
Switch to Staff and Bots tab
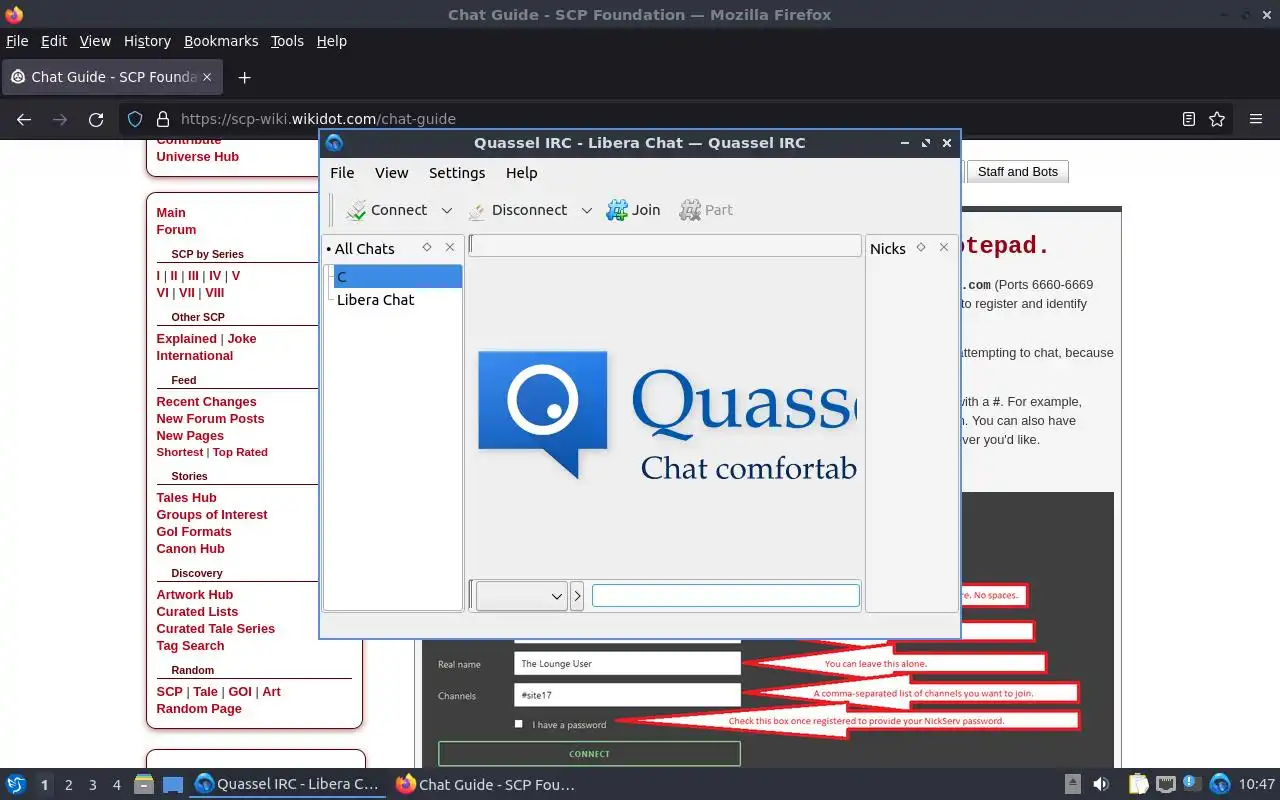[x=1017, y=172]
